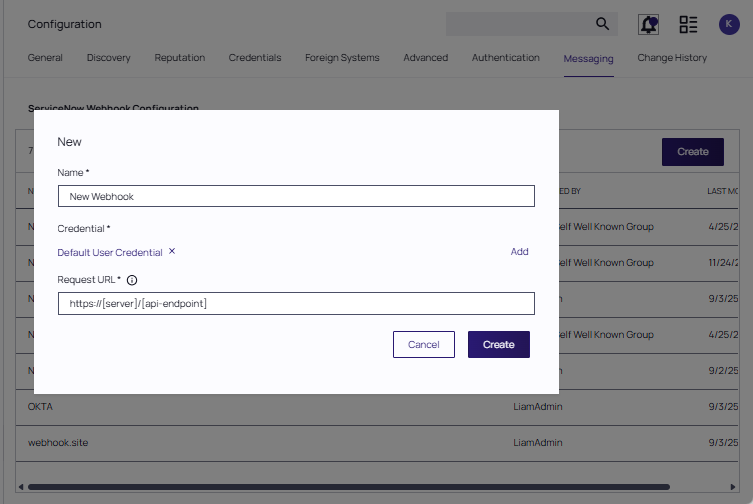
Task: Open the list view icon in header
Action: [688, 24]
